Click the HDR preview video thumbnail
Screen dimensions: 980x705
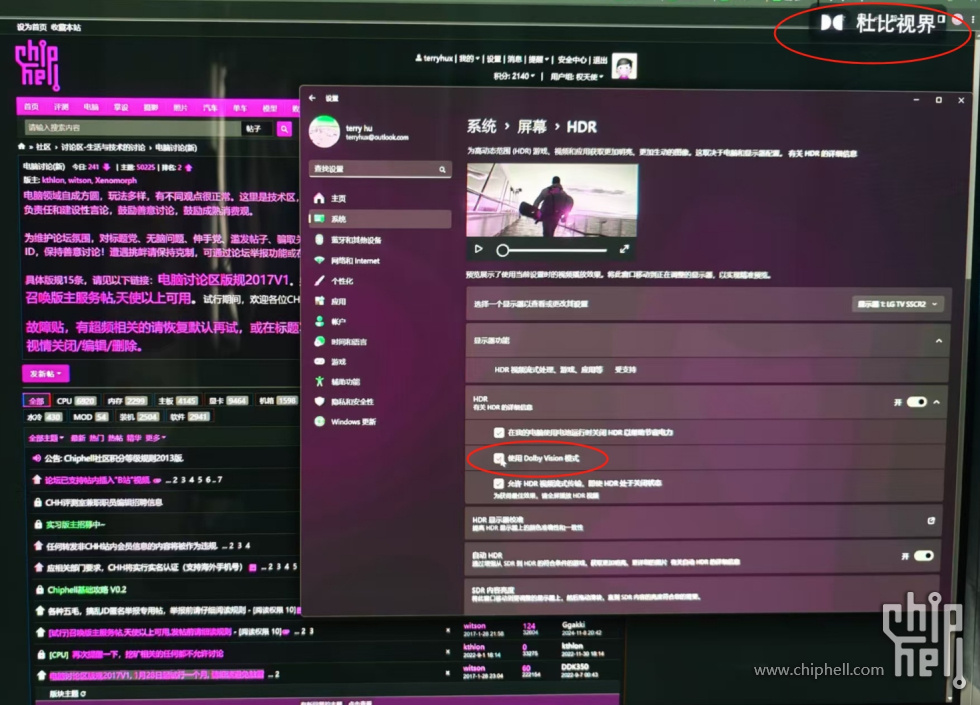[552, 200]
